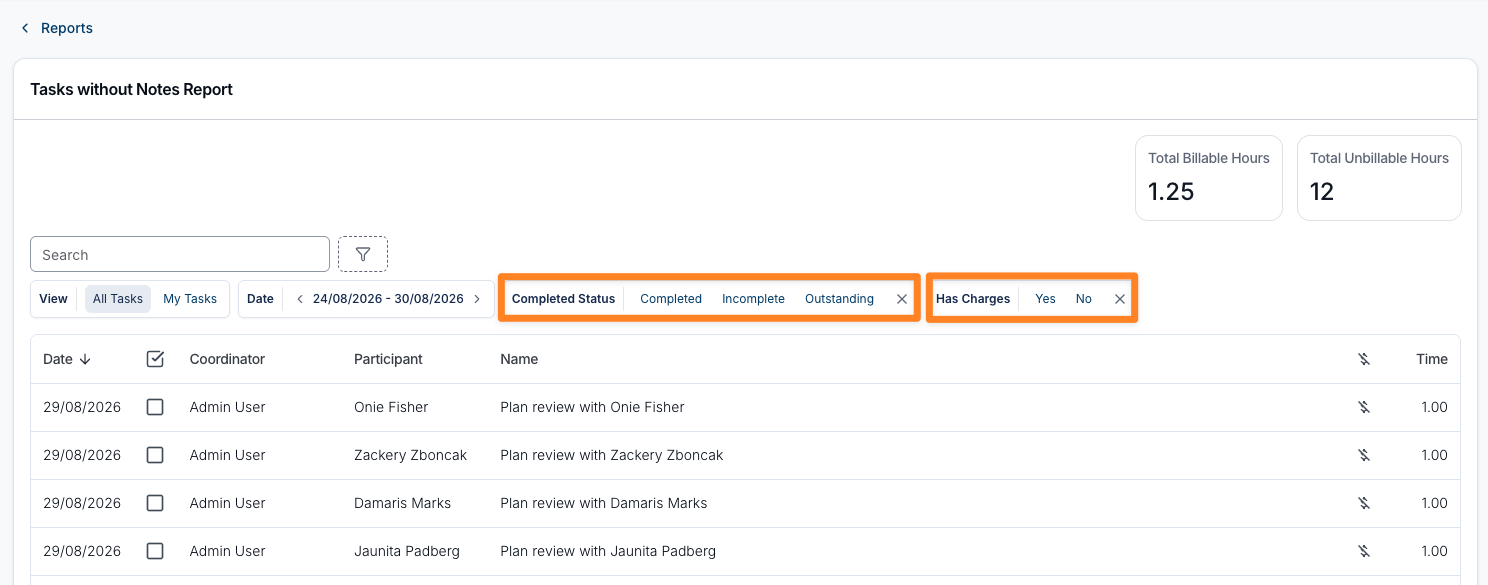Click the Tasks without Notes Report title

click(131, 89)
